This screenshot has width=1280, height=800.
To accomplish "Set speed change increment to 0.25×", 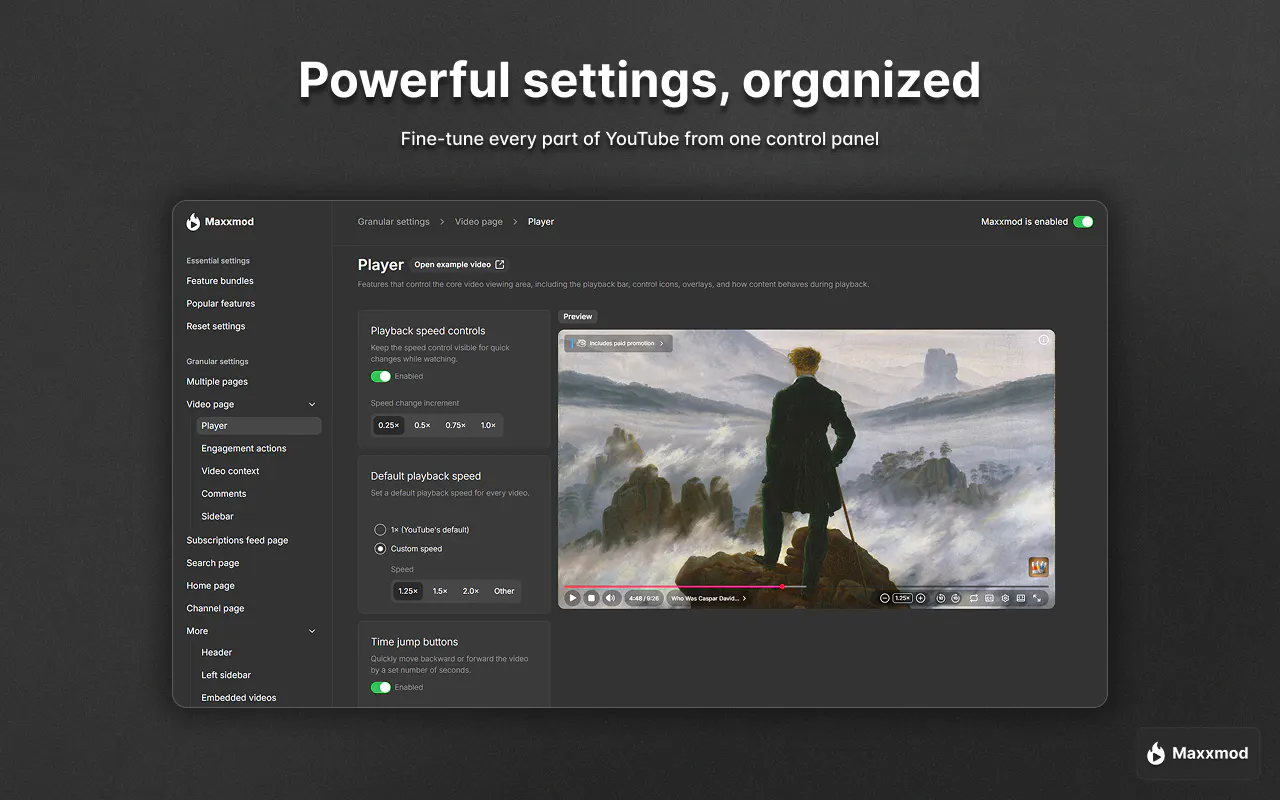I will [389, 425].
